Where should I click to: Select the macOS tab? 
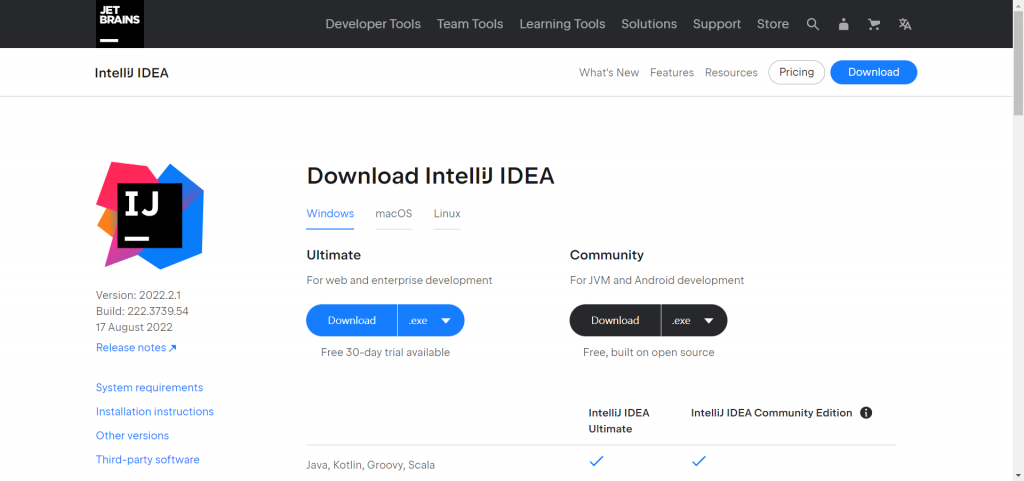coord(394,213)
